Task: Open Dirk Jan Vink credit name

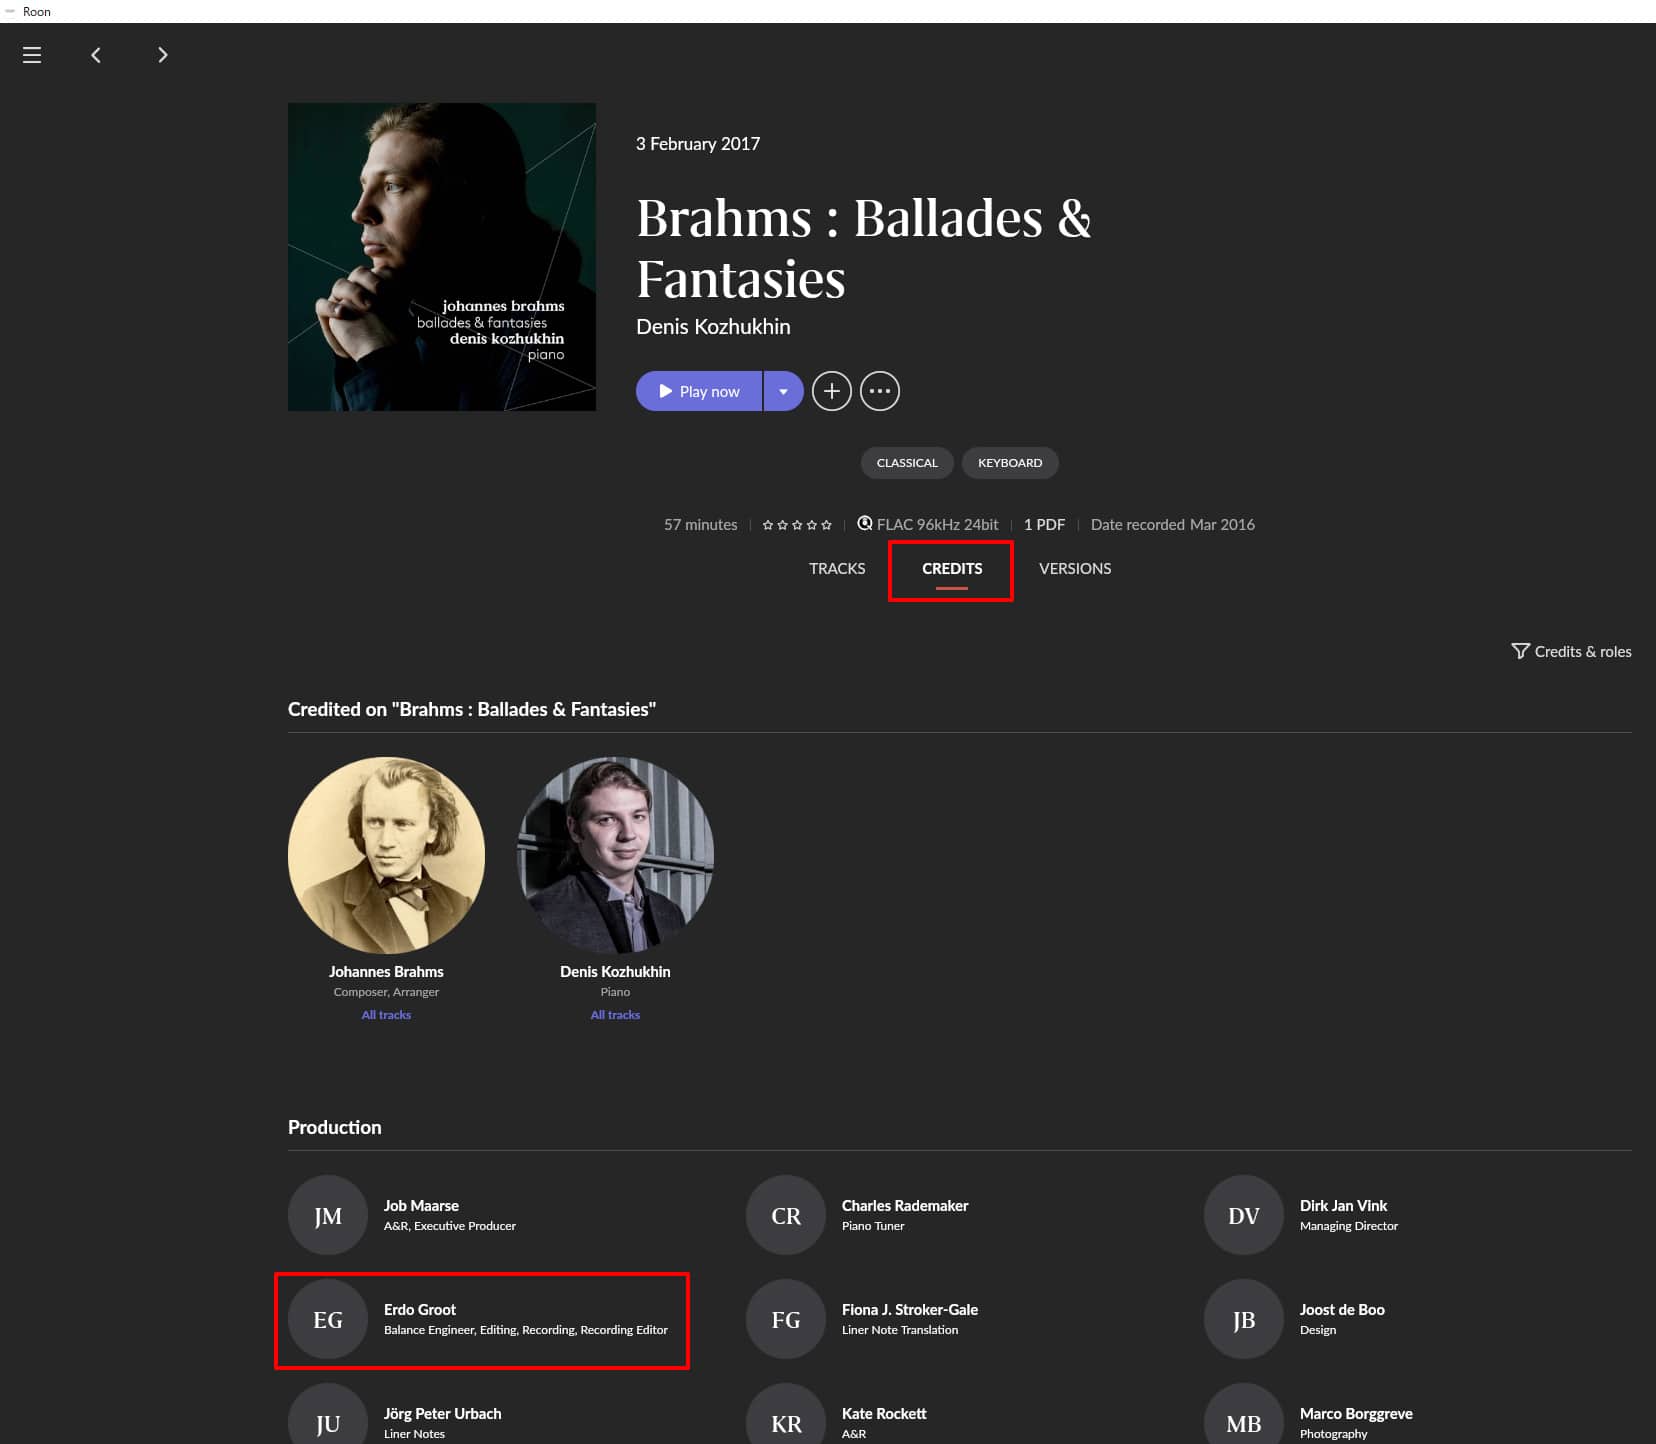Action: click(1343, 1206)
